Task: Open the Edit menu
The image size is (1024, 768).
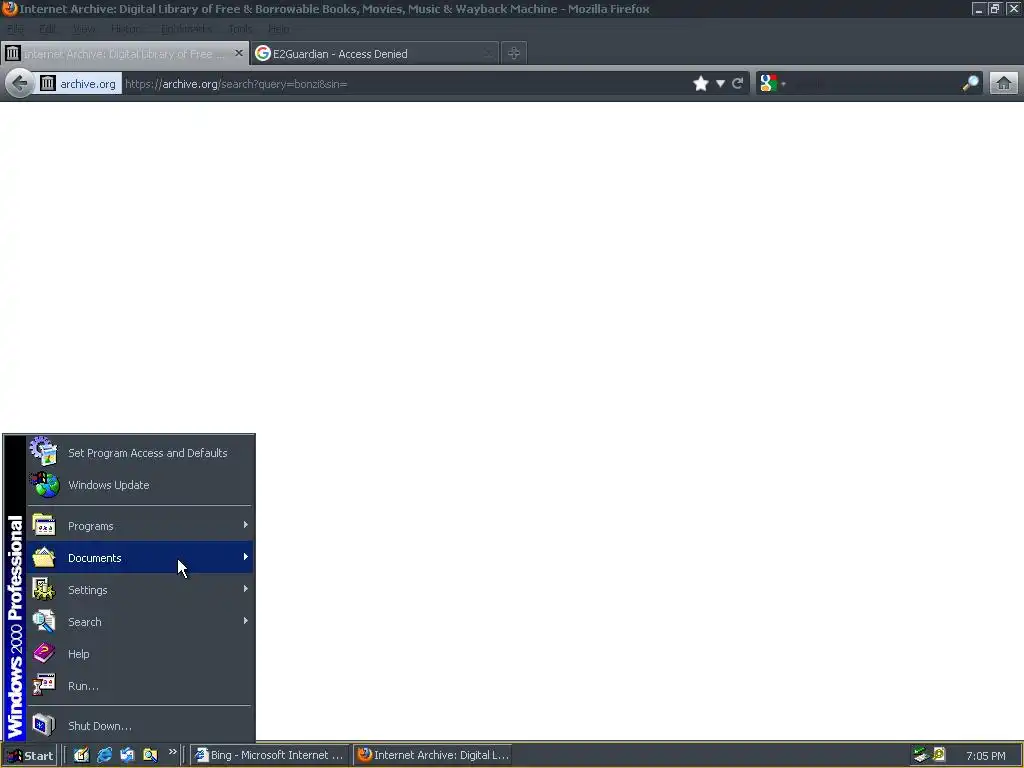Action: tap(47, 29)
